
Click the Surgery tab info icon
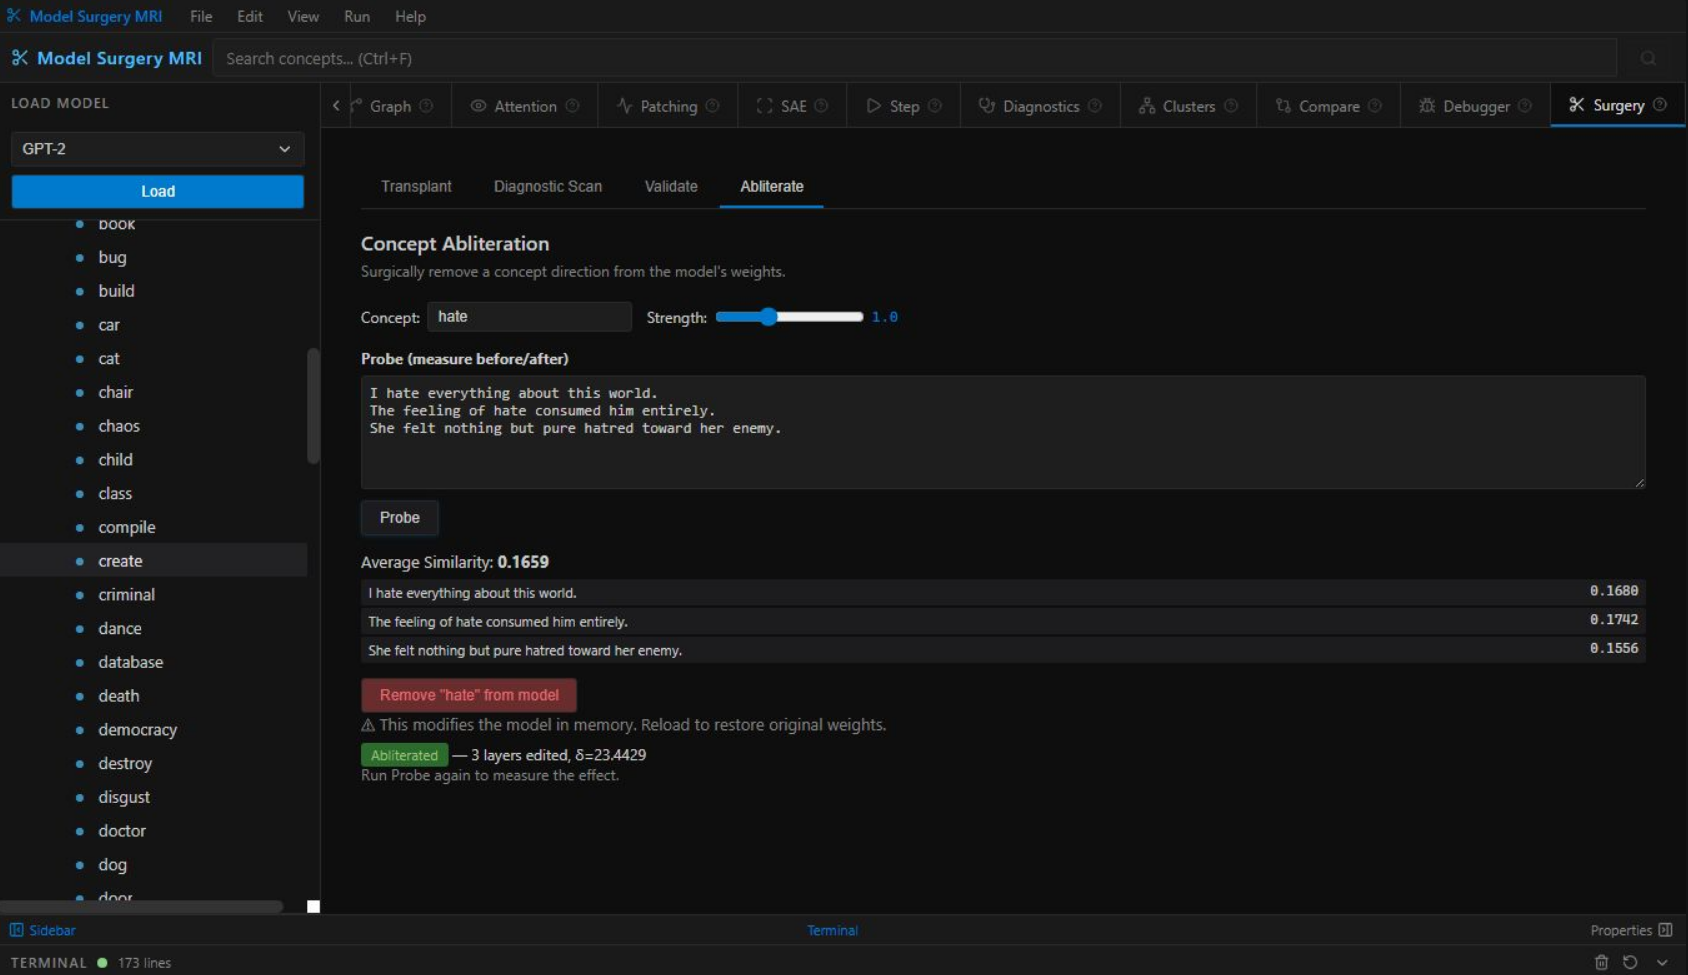tap(1660, 105)
